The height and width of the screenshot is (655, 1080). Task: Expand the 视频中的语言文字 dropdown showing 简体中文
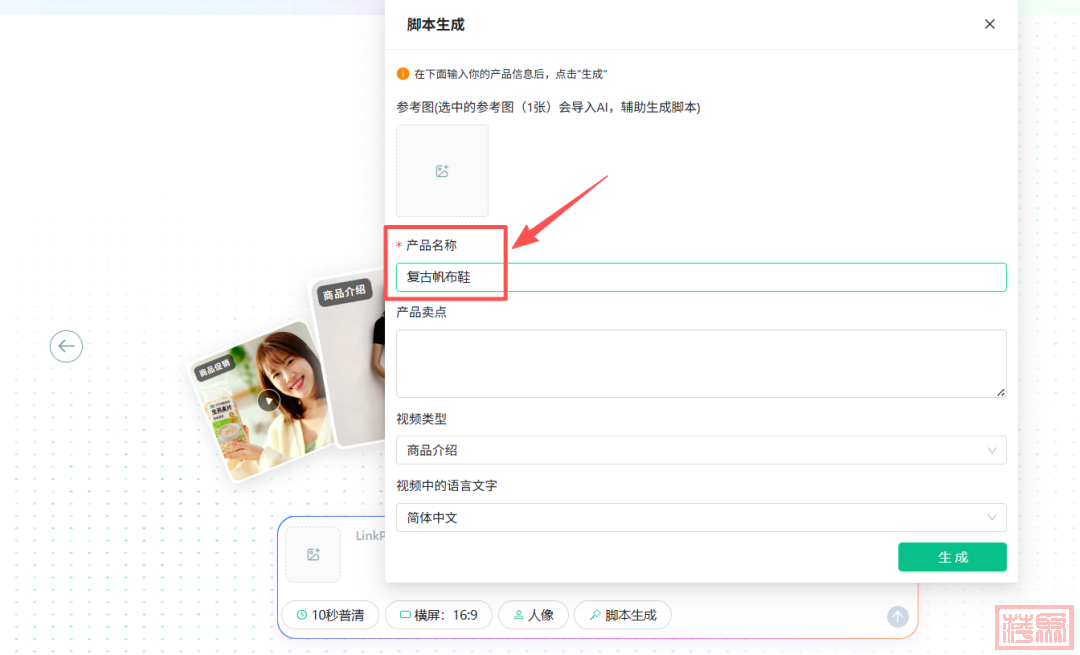(x=700, y=518)
